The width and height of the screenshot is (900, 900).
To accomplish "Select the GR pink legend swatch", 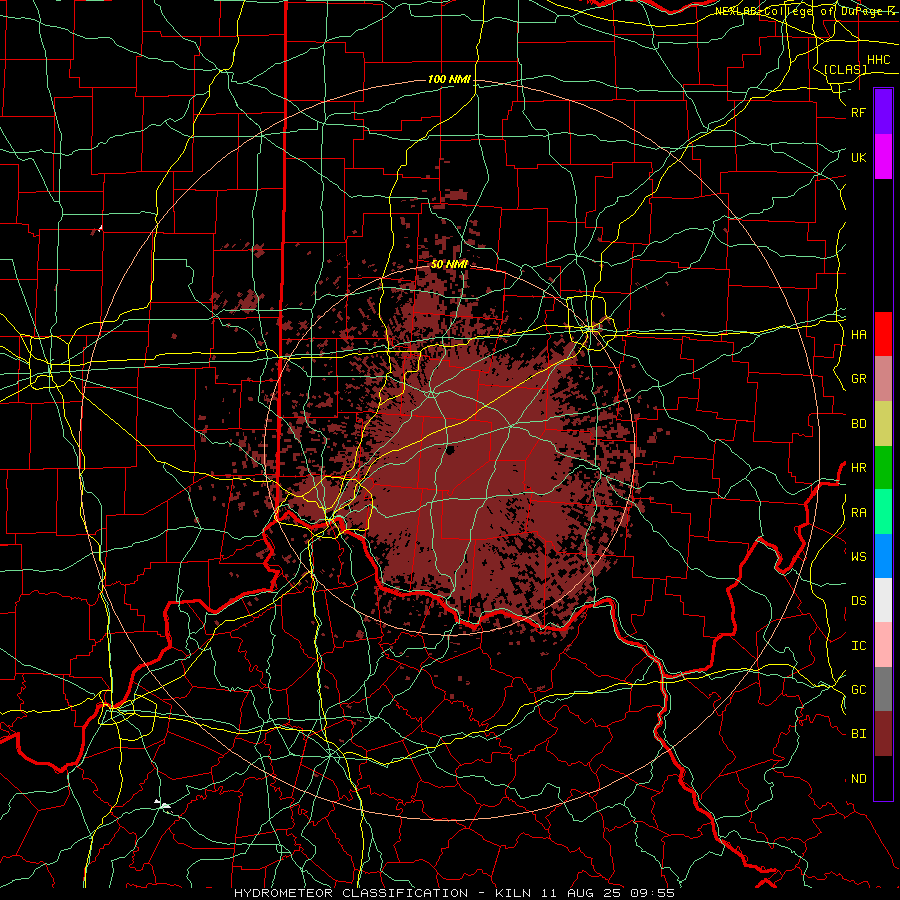I will click(883, 378).
